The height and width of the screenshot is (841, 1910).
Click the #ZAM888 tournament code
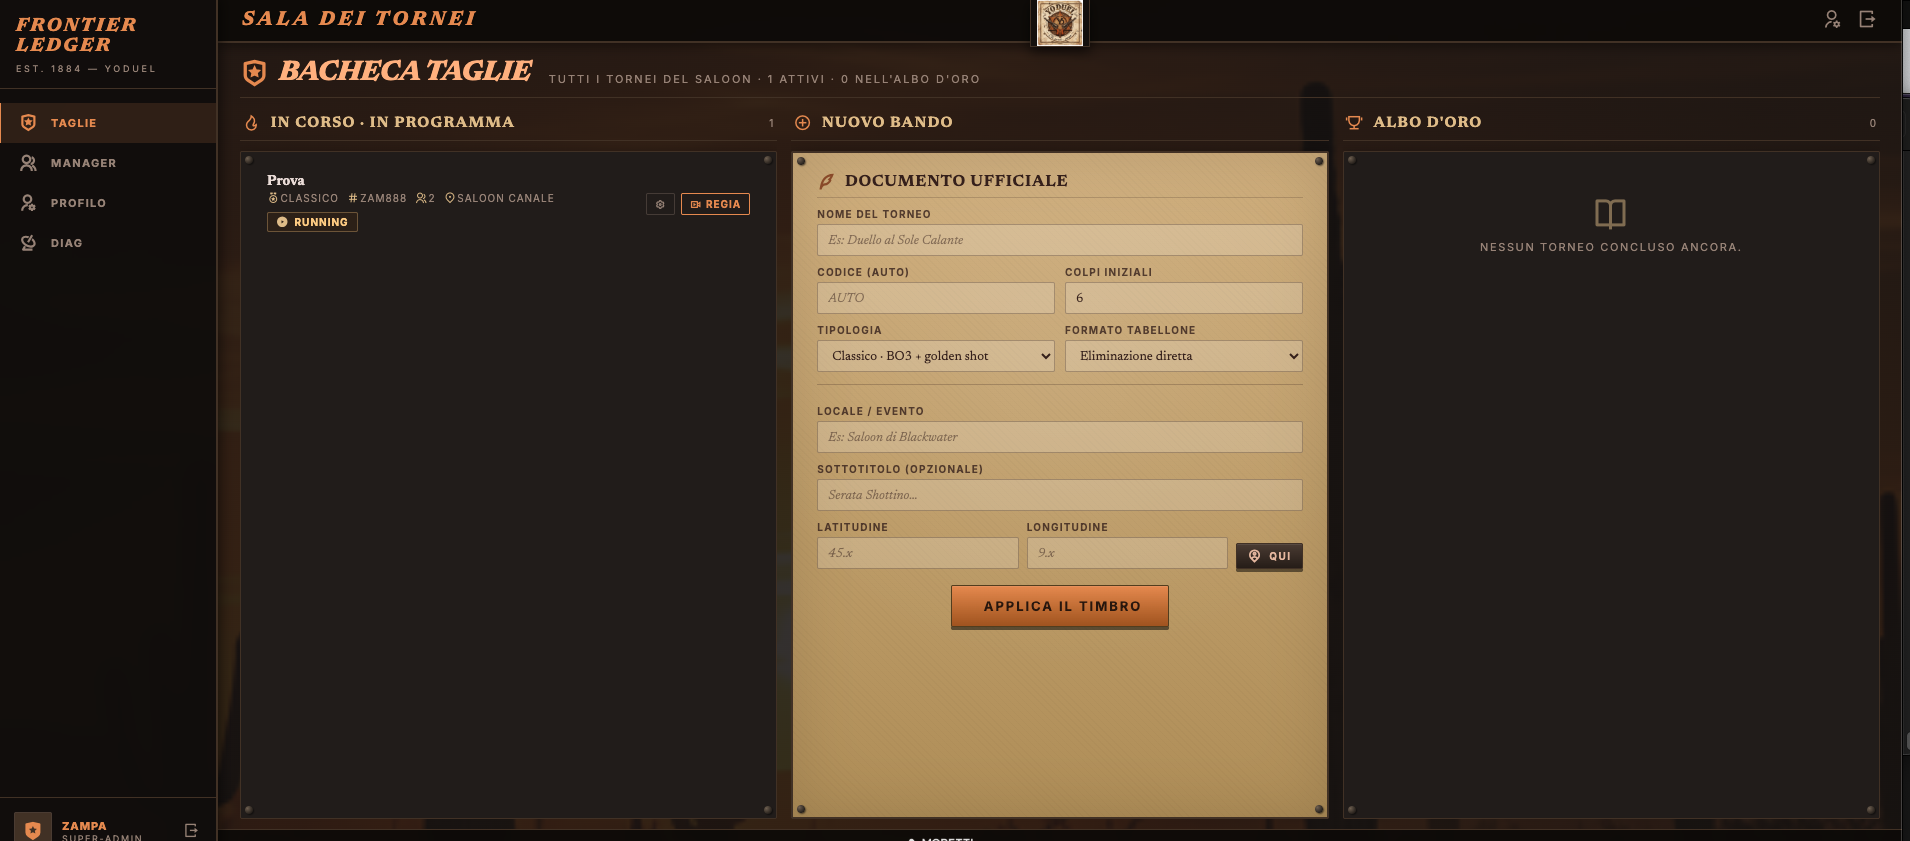click(x=377, y=198)
